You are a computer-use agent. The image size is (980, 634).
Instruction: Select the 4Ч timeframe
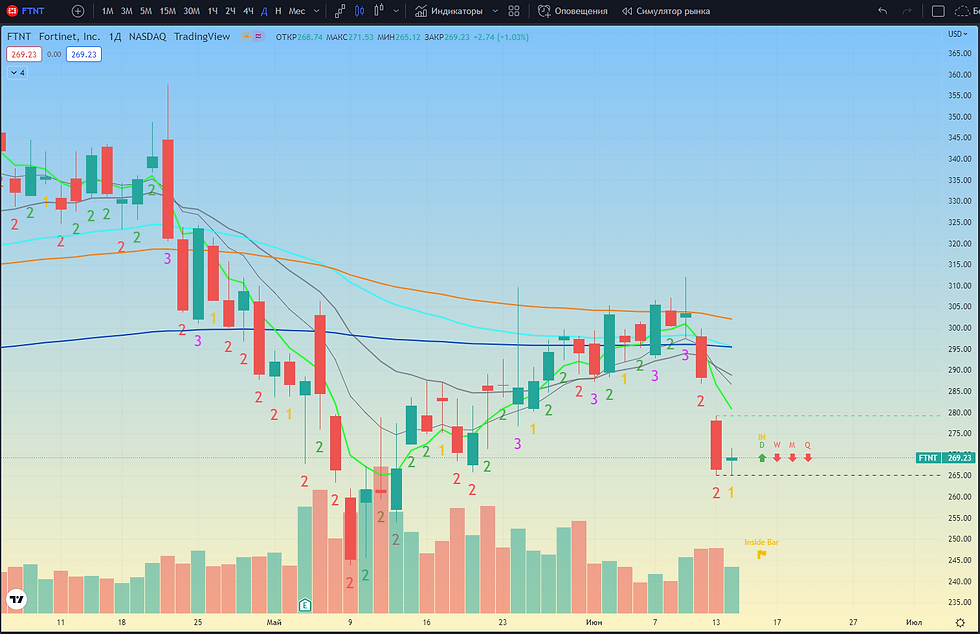tap(248, 11)
